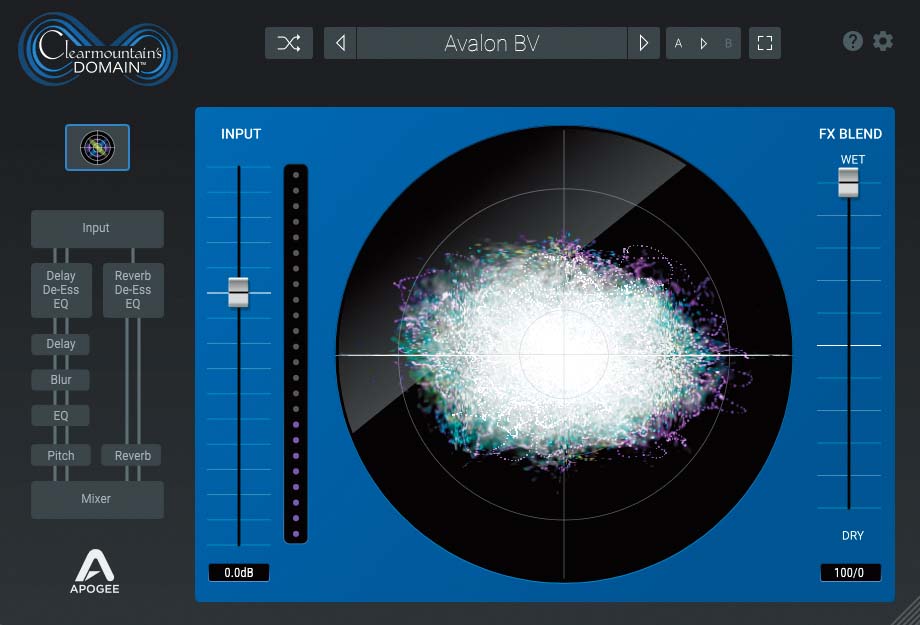Image resolution: width=920 pixels, height=625 pixels.
Task: Click the circular vectorscope display
Action: 564,354
